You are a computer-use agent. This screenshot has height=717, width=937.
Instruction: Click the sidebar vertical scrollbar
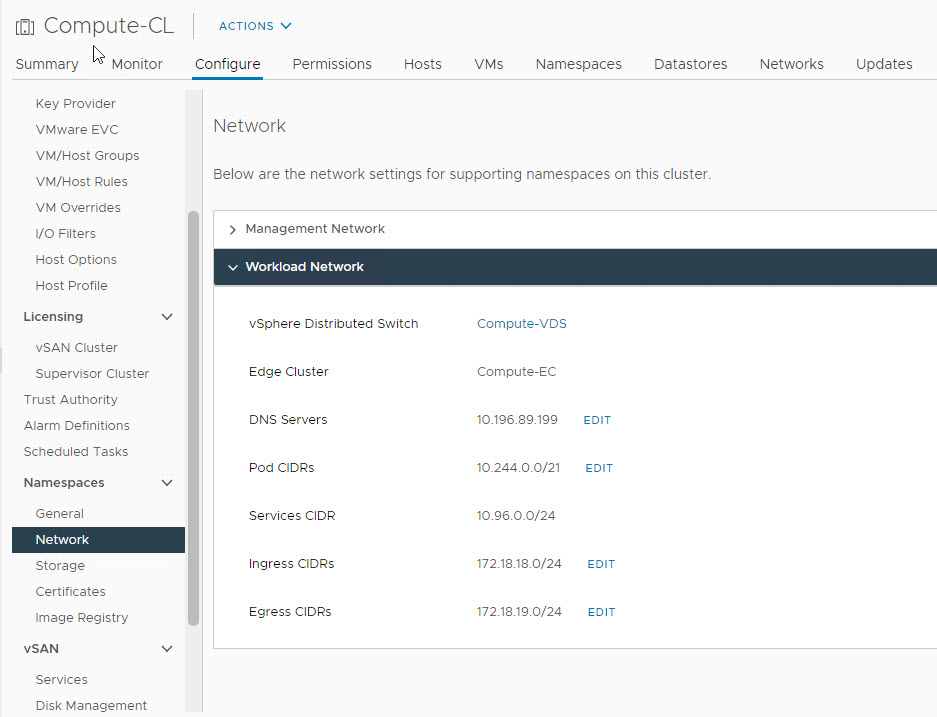click(x=193, y=420)
